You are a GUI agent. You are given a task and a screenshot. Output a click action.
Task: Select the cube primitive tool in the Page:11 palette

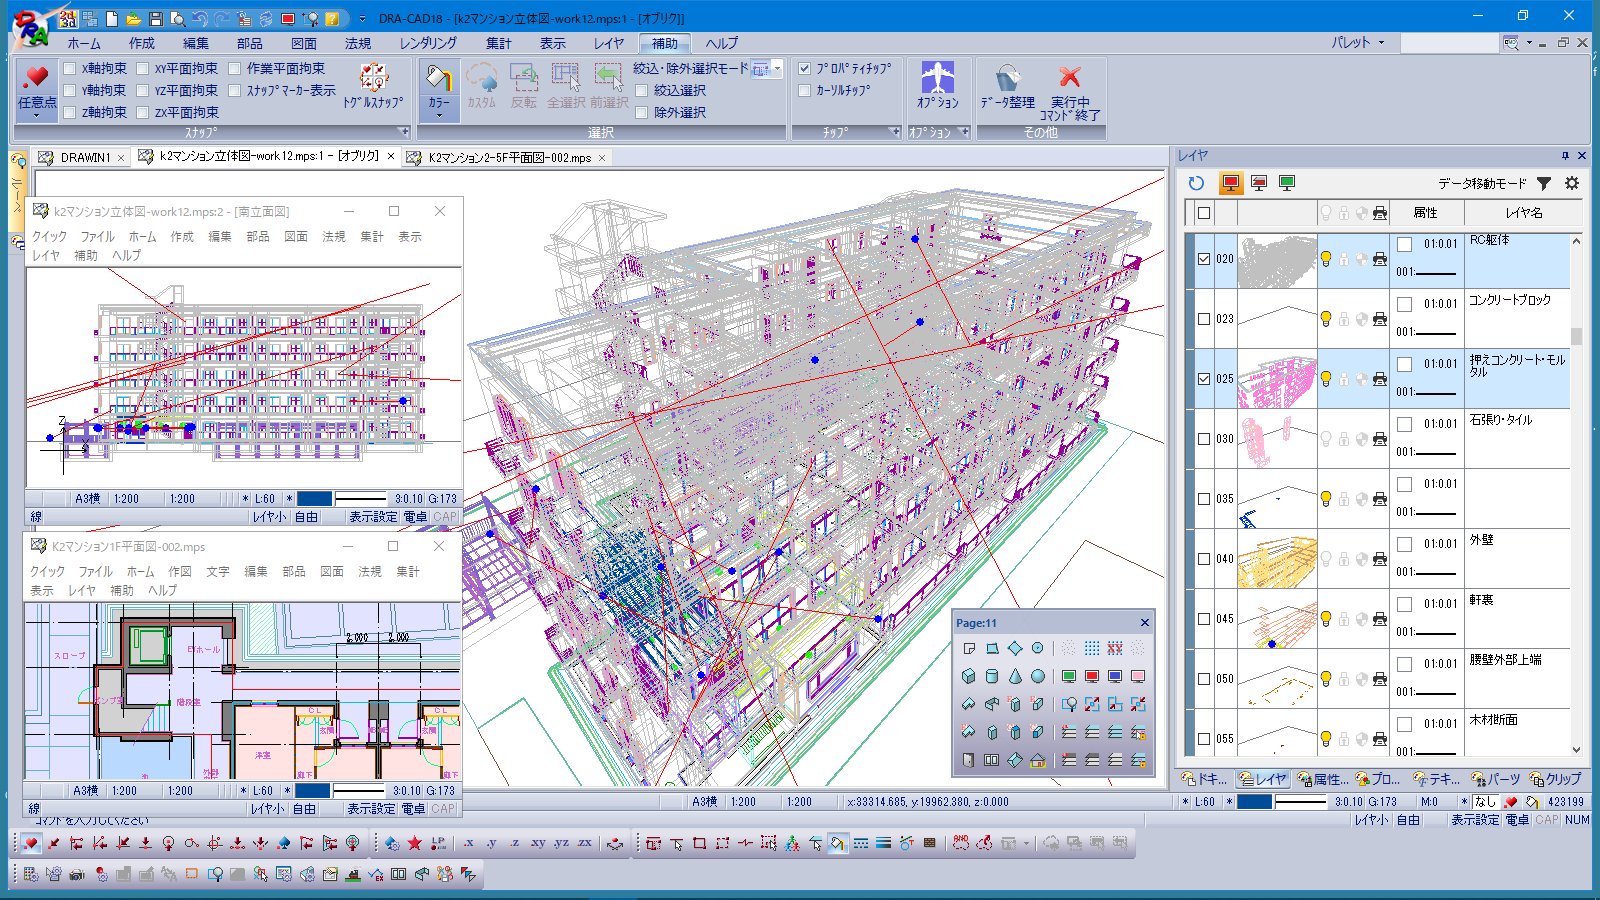click(968, 675)
